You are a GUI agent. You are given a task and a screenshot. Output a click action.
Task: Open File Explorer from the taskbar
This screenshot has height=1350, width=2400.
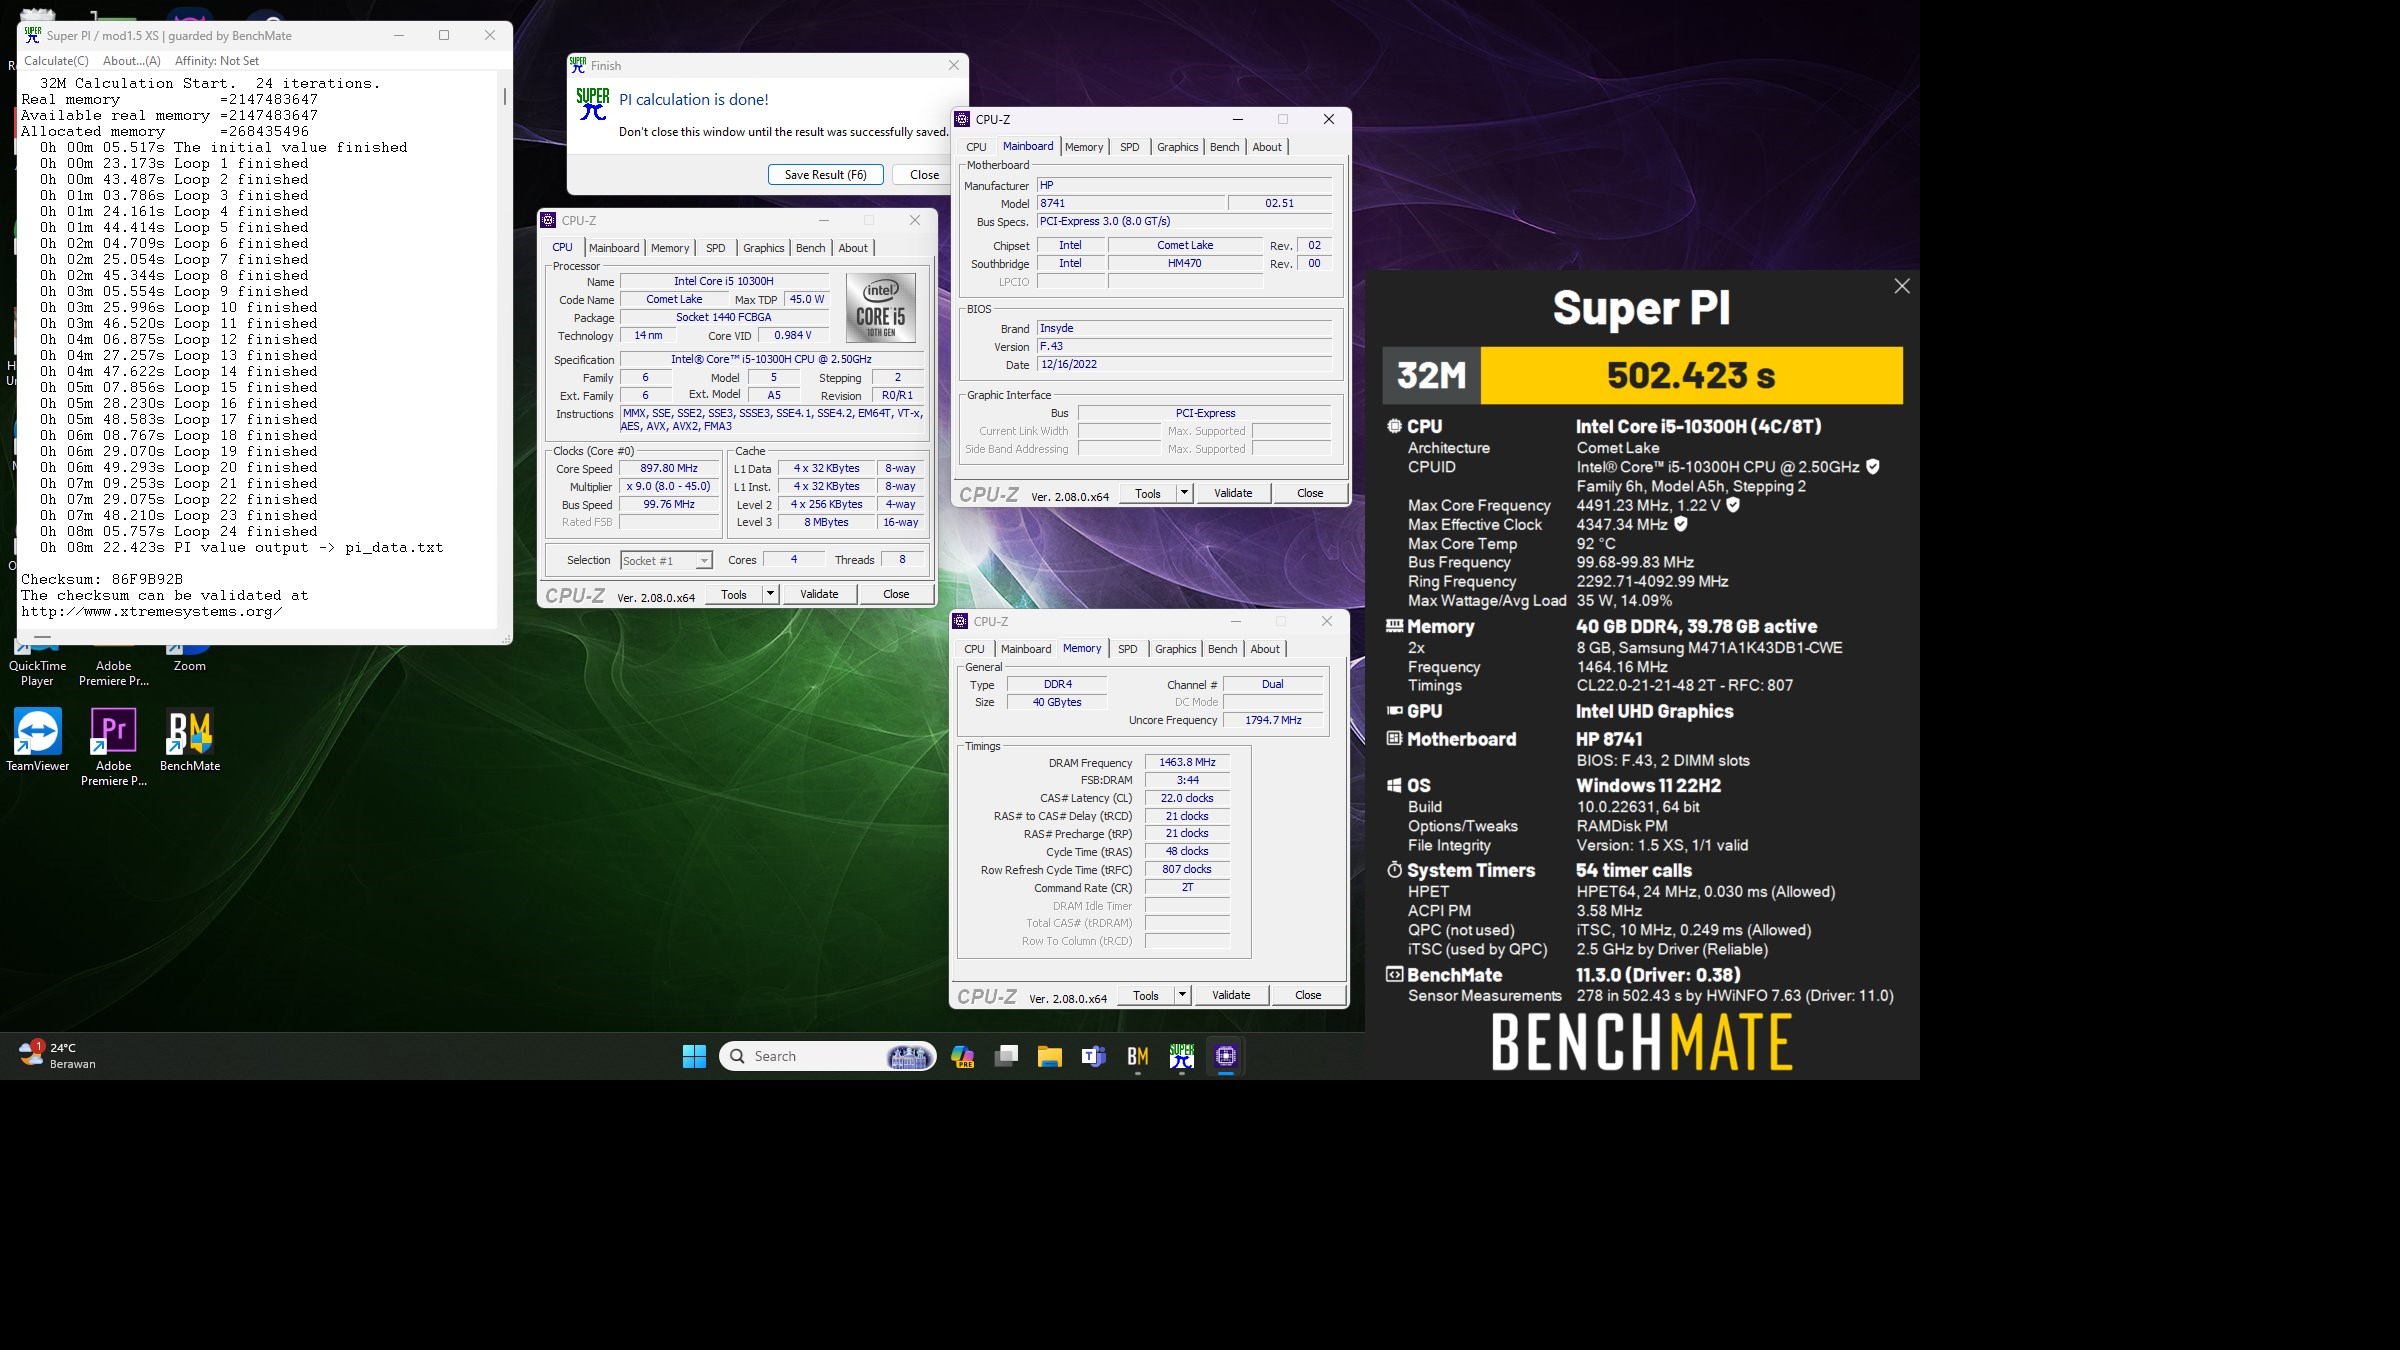pyautogui.click(x=1049, y=1056)
